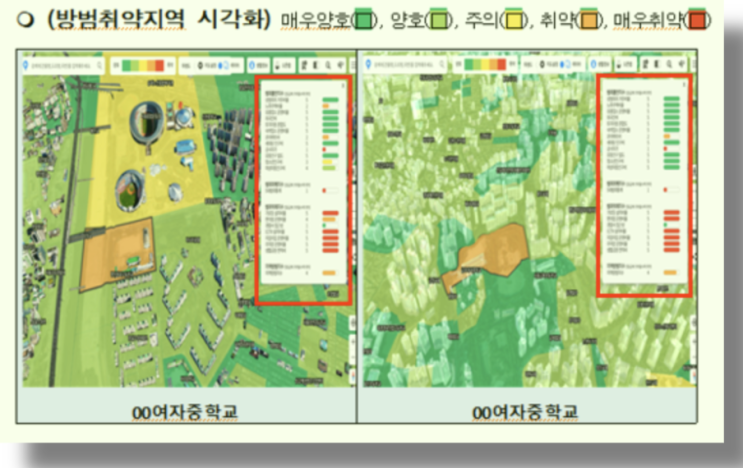Select green swatch in right map legend bar
The width and height of the screenshot is (743, 468).
(469, 64)
